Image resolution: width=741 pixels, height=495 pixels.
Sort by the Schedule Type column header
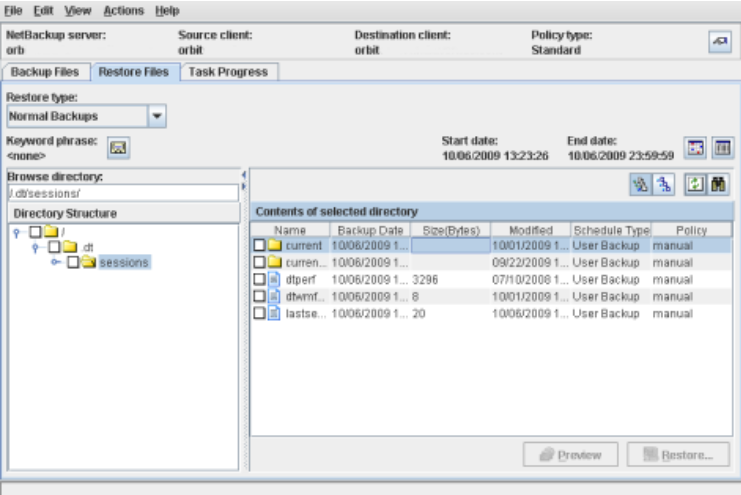(612, 230)
